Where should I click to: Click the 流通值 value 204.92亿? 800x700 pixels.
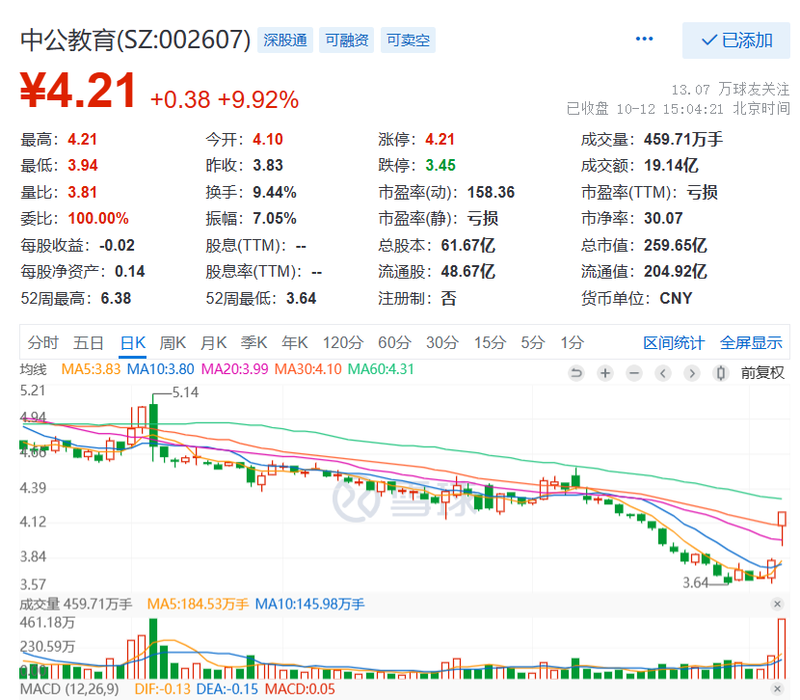pyautogui.click(x=676, y=271)
